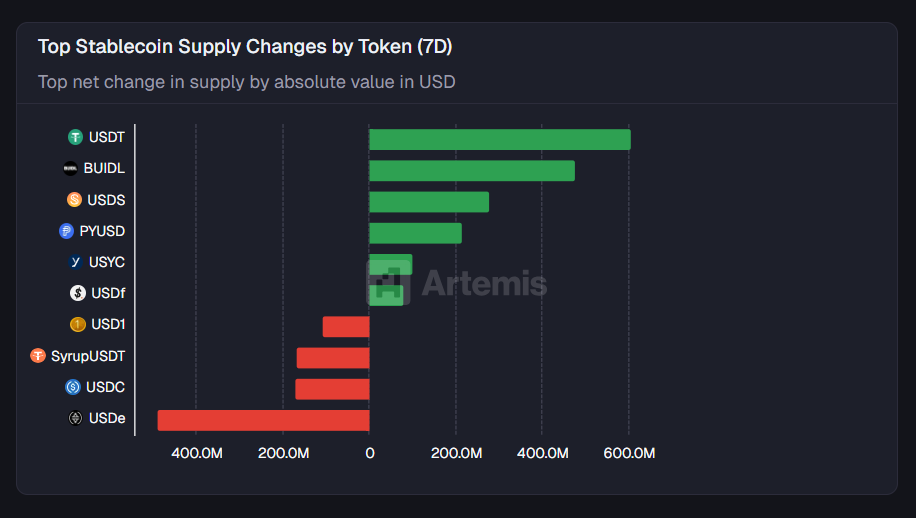Click the green PYUSD bar

click(x=415, y=233)
